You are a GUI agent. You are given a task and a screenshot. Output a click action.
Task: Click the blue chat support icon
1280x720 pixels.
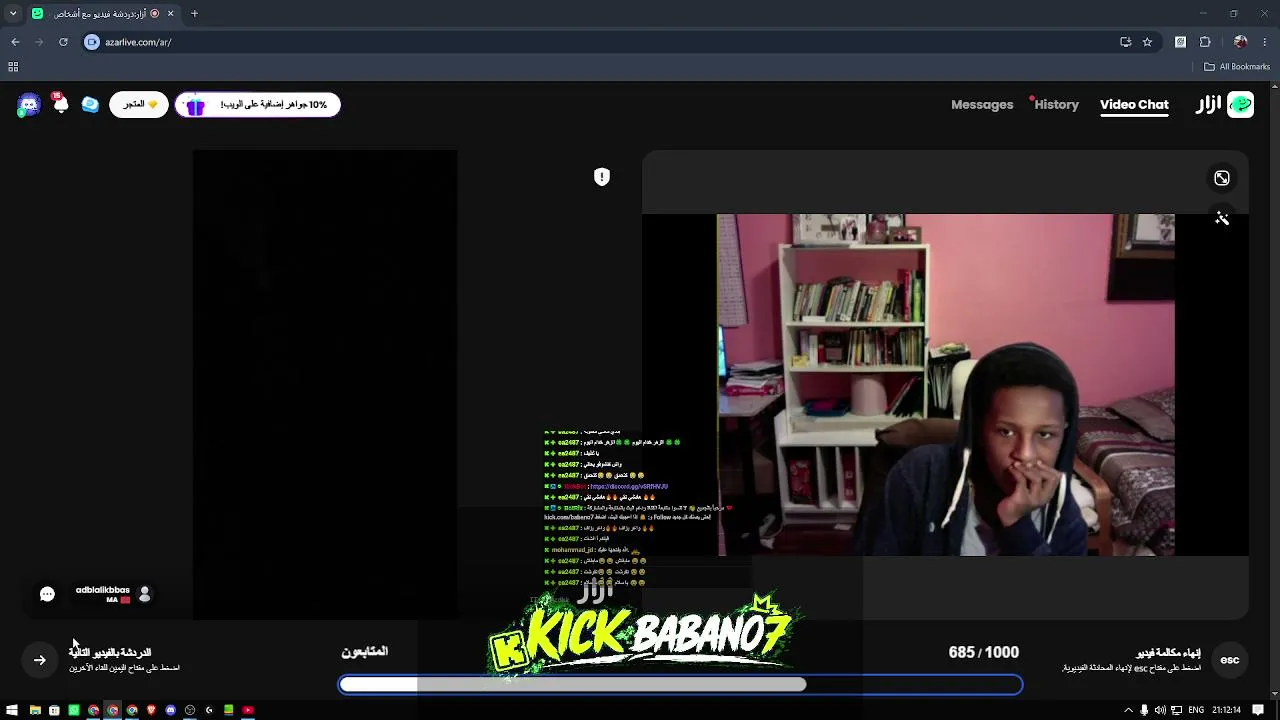[x=90, y=104]
